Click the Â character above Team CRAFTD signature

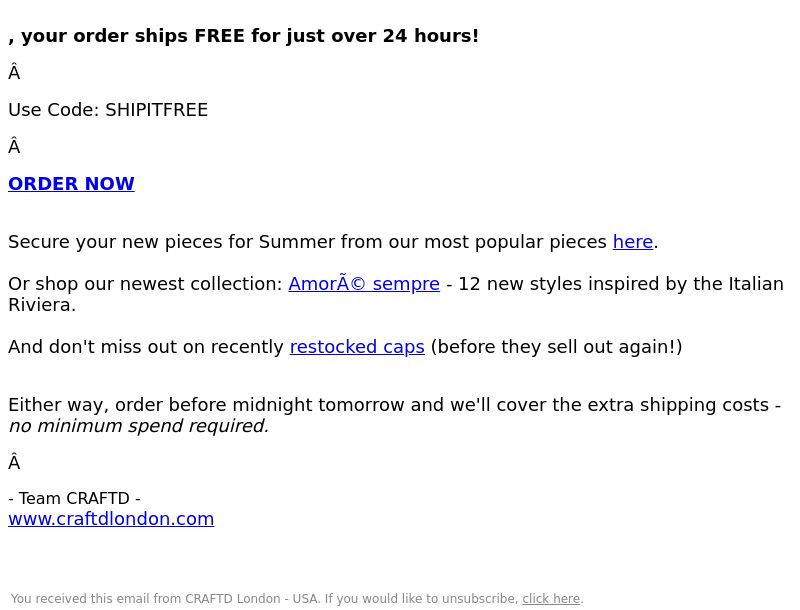pyautogui.click(x=14, y=463)
